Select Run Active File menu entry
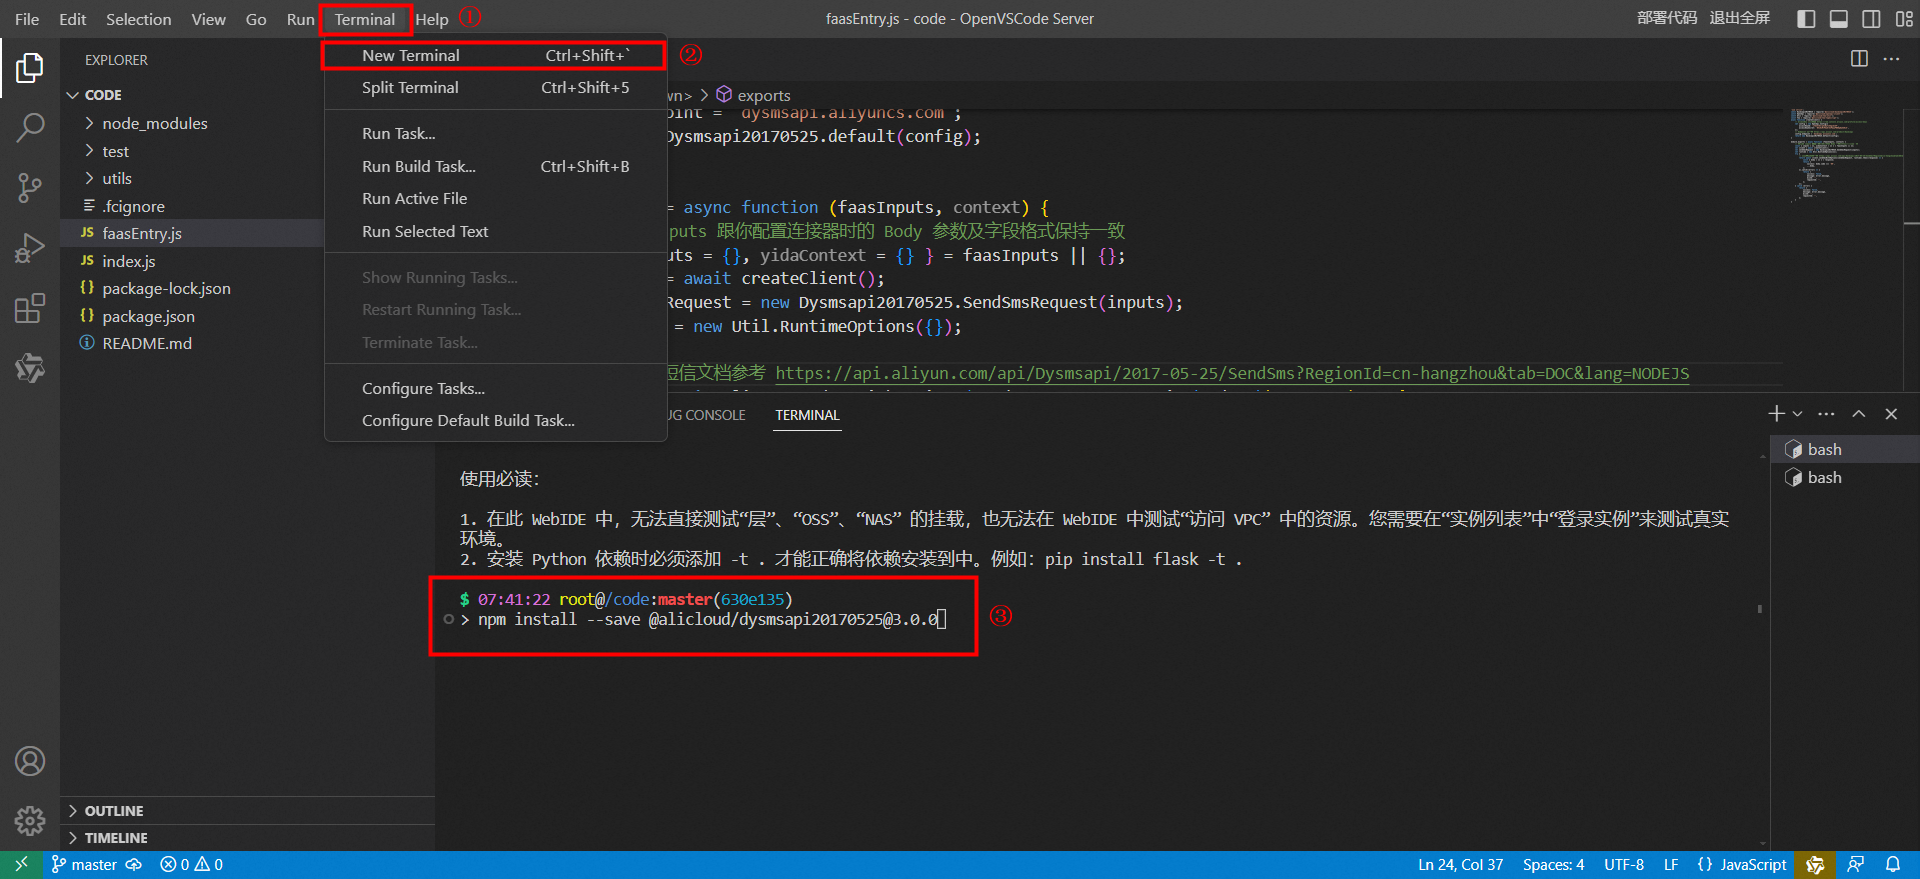This screenshot has width=1920, height=879. pos(495,199)
